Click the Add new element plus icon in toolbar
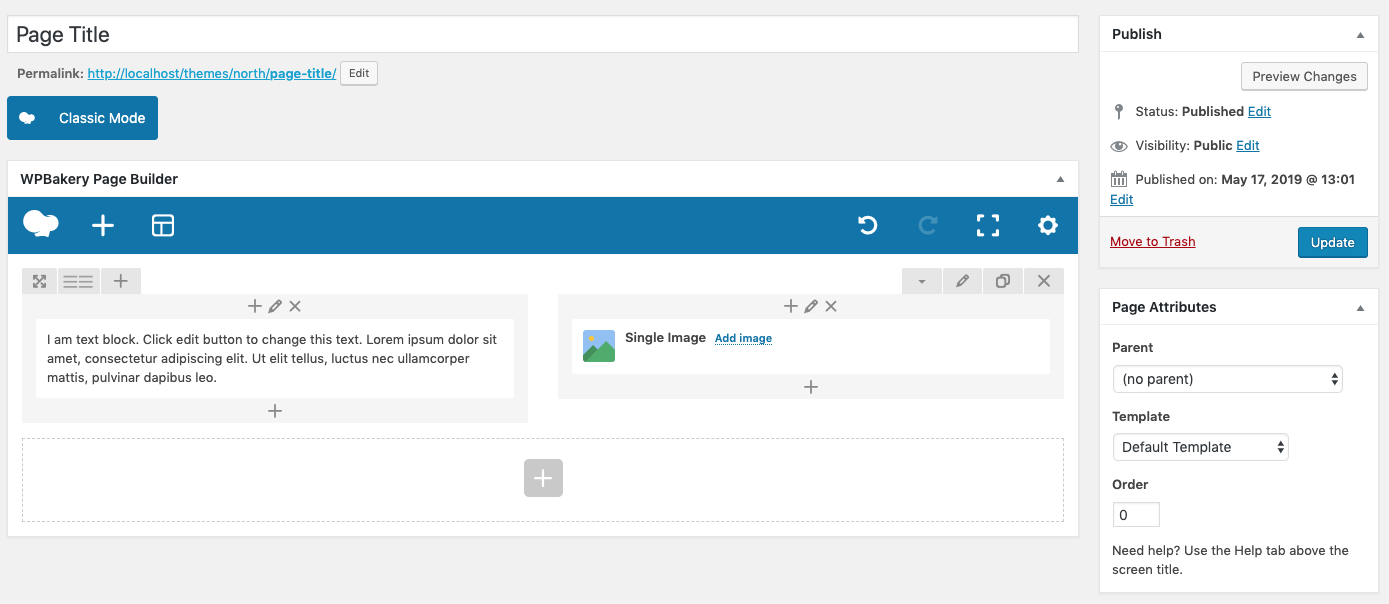 coord(103,226)
